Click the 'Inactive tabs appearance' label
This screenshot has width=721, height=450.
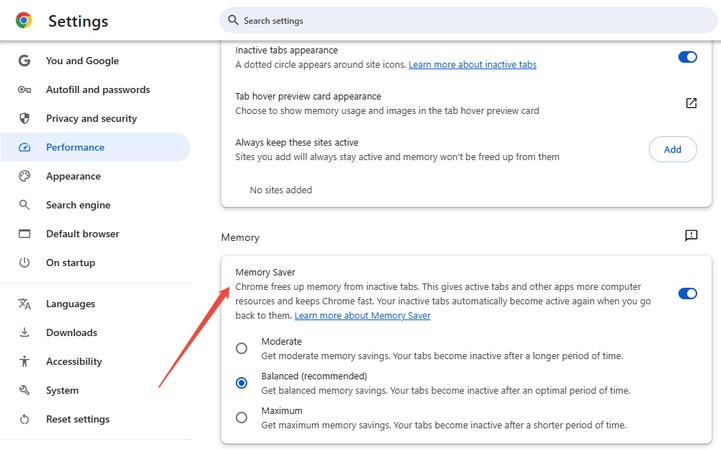click(286, 50)
